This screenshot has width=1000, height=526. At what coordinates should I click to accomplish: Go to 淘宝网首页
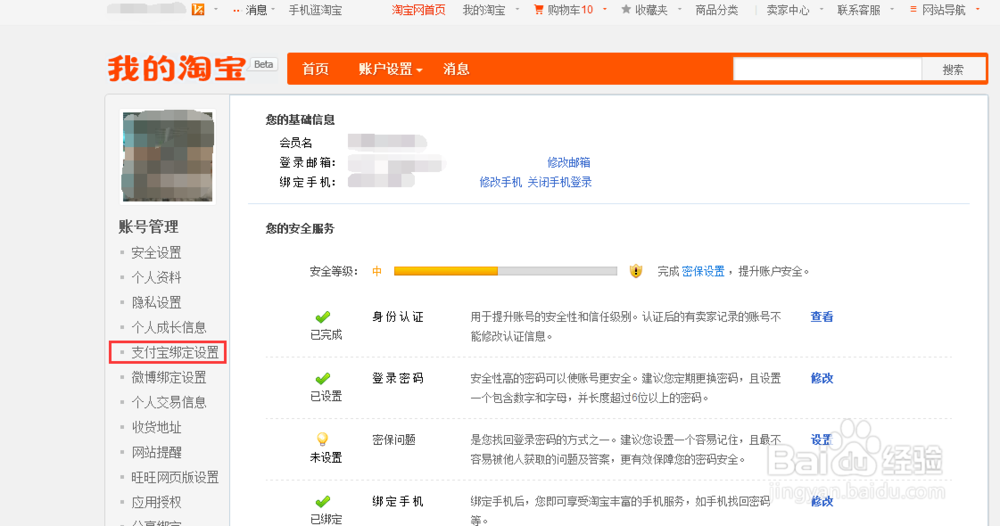tap(418, 10)
